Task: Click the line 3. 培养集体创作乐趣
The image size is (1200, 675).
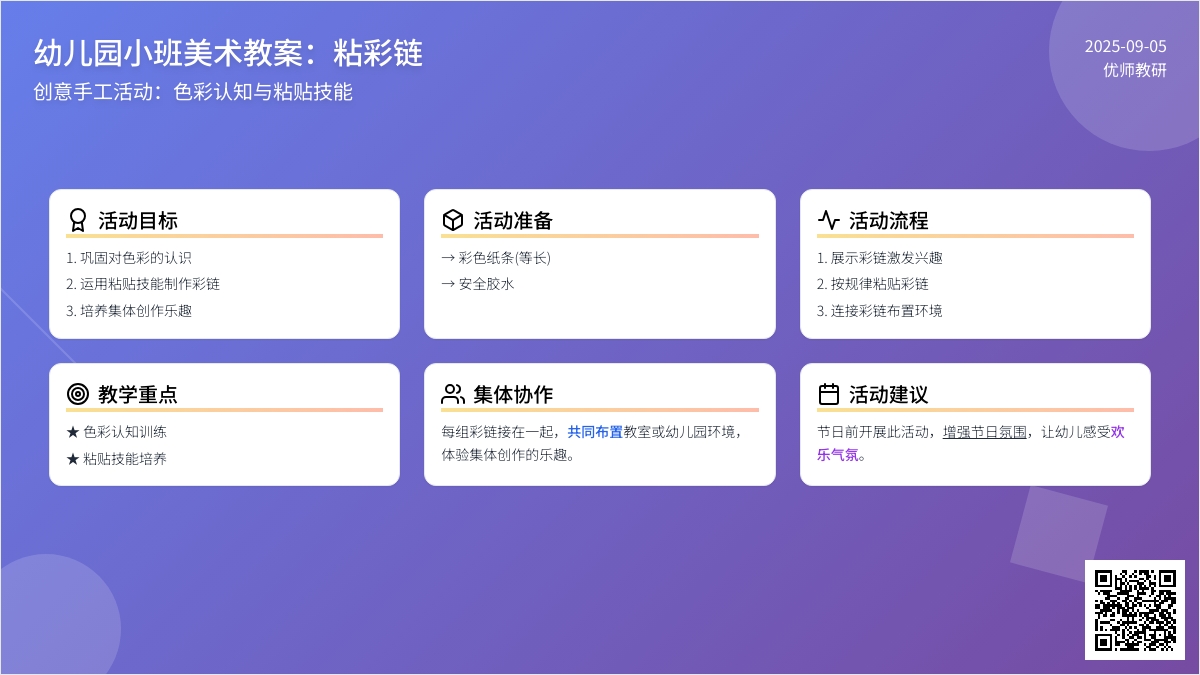Action: (x=129, y=311)
